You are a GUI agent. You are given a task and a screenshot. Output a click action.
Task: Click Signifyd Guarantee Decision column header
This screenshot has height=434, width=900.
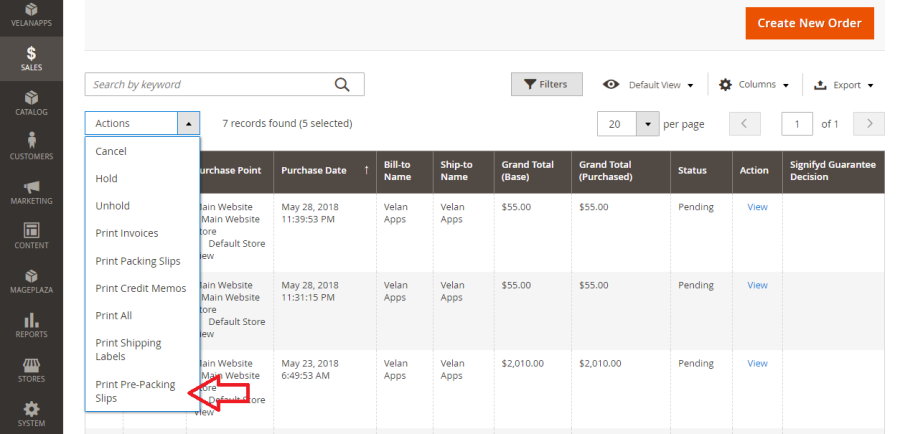click(x=835, y=170)
